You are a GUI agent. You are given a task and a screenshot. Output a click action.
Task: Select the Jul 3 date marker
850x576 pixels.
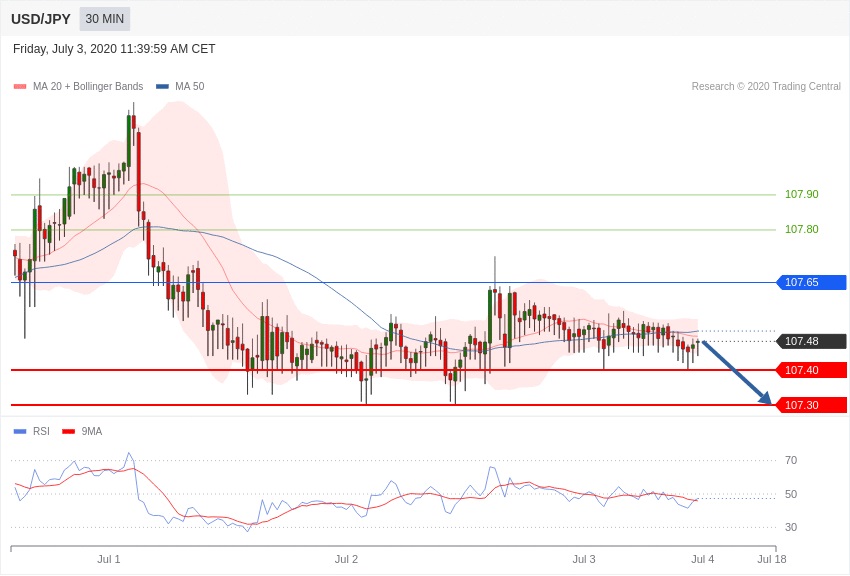(584, 559)
